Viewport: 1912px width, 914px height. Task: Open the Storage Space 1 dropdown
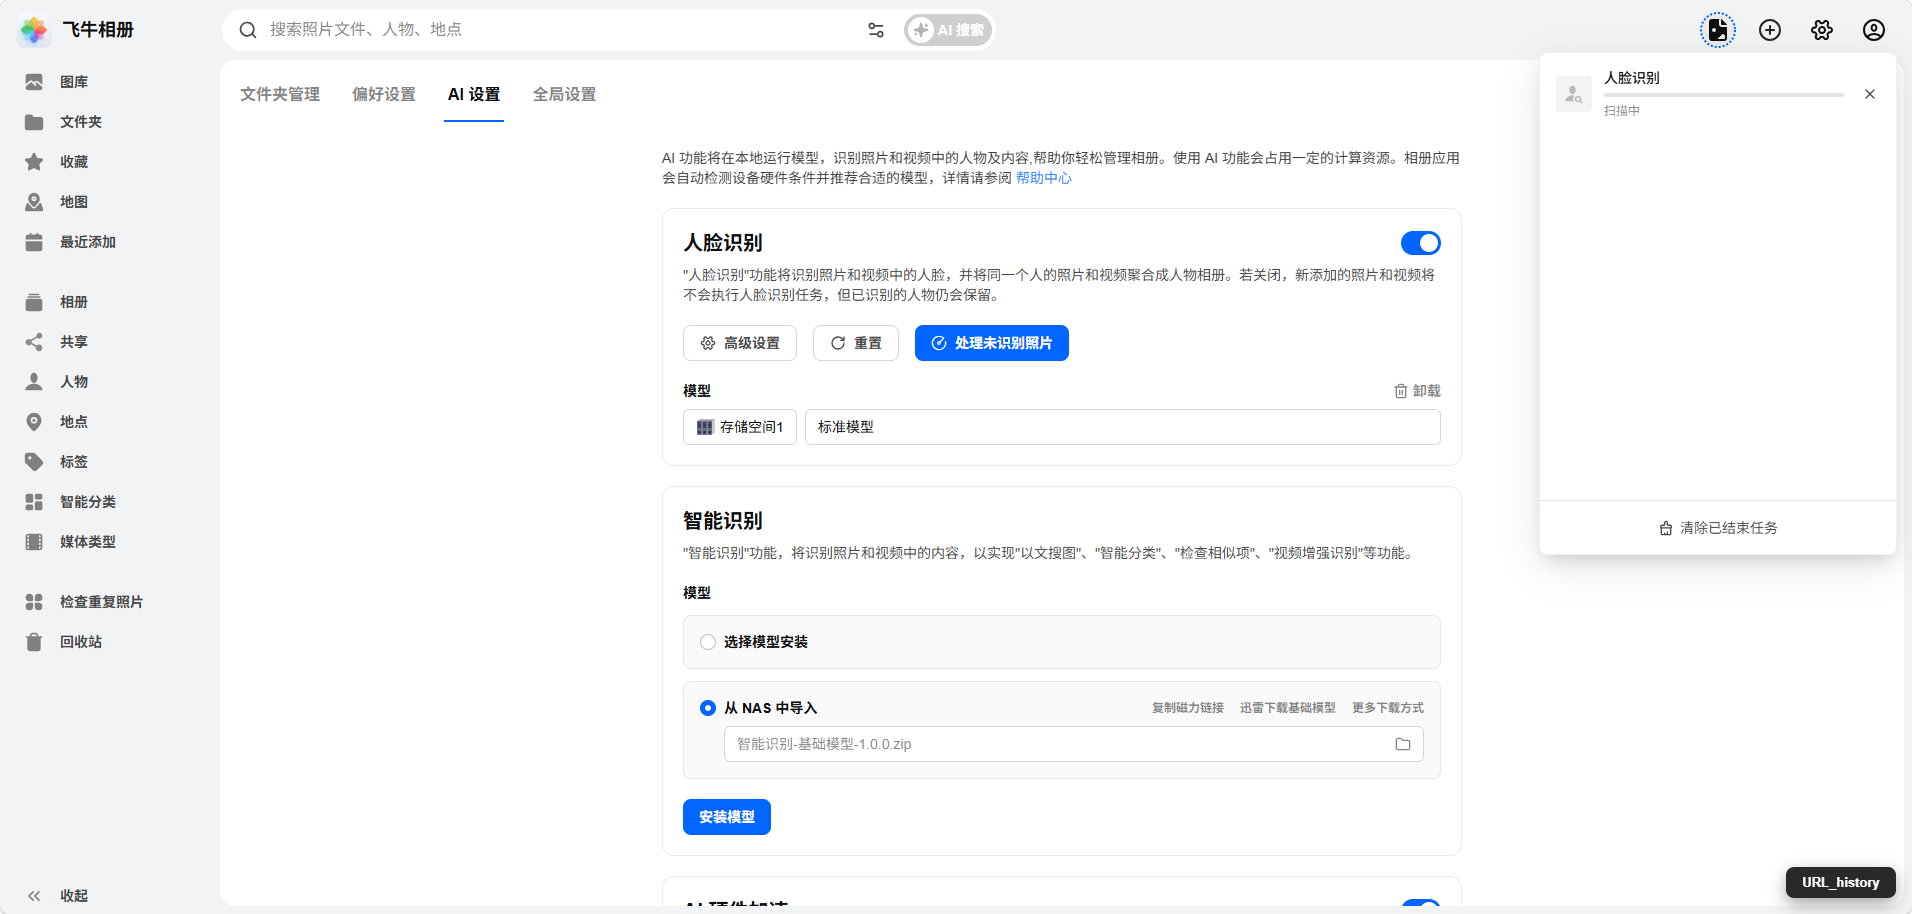(x=740, y=427)
